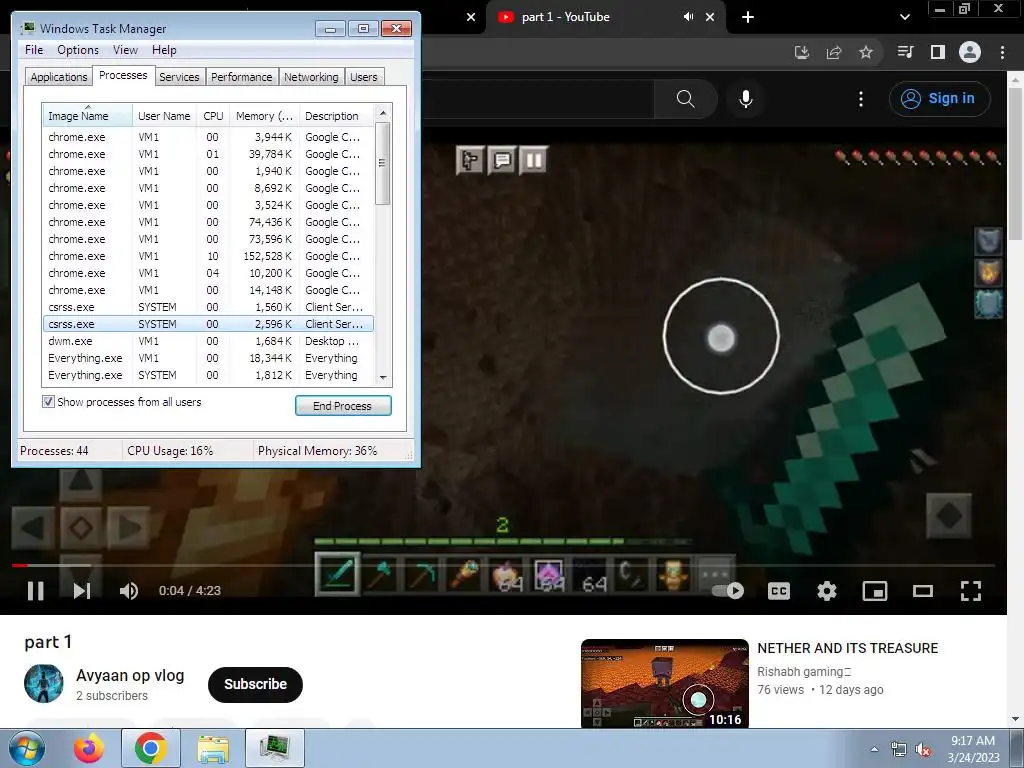The width and height of the screenshot is (1024, 768).
Task: Click process list scroll down arrow
Action: (x=383, y=377)
